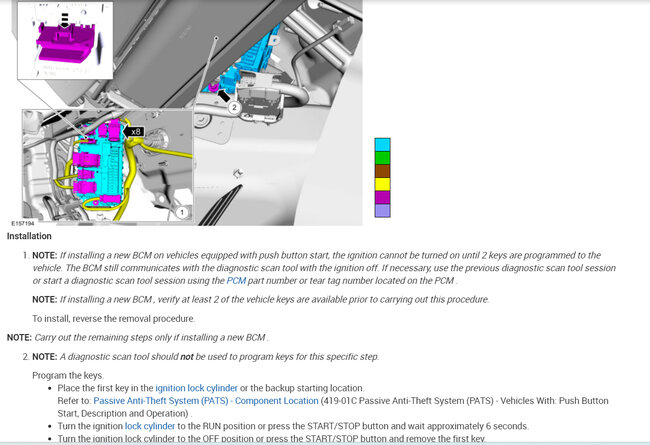Click the 'Installation' heading
Image resolution: width=650 pixels, height=445 pixels.
pos(29,236)
